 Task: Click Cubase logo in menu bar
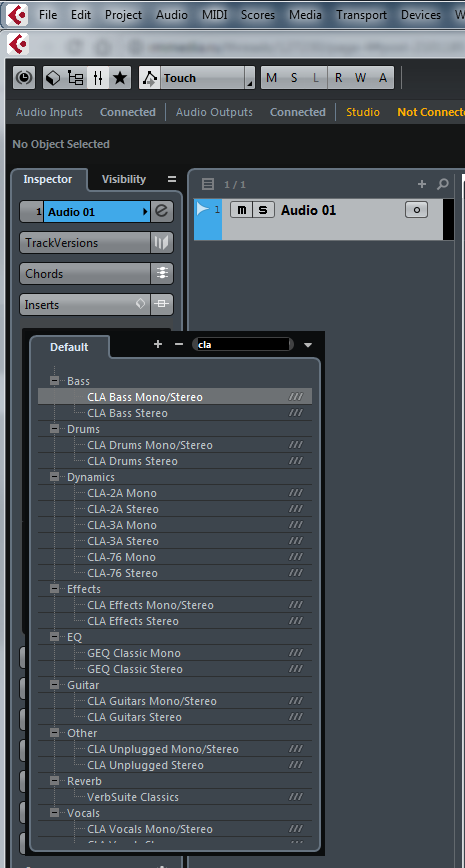click(17, 14)
